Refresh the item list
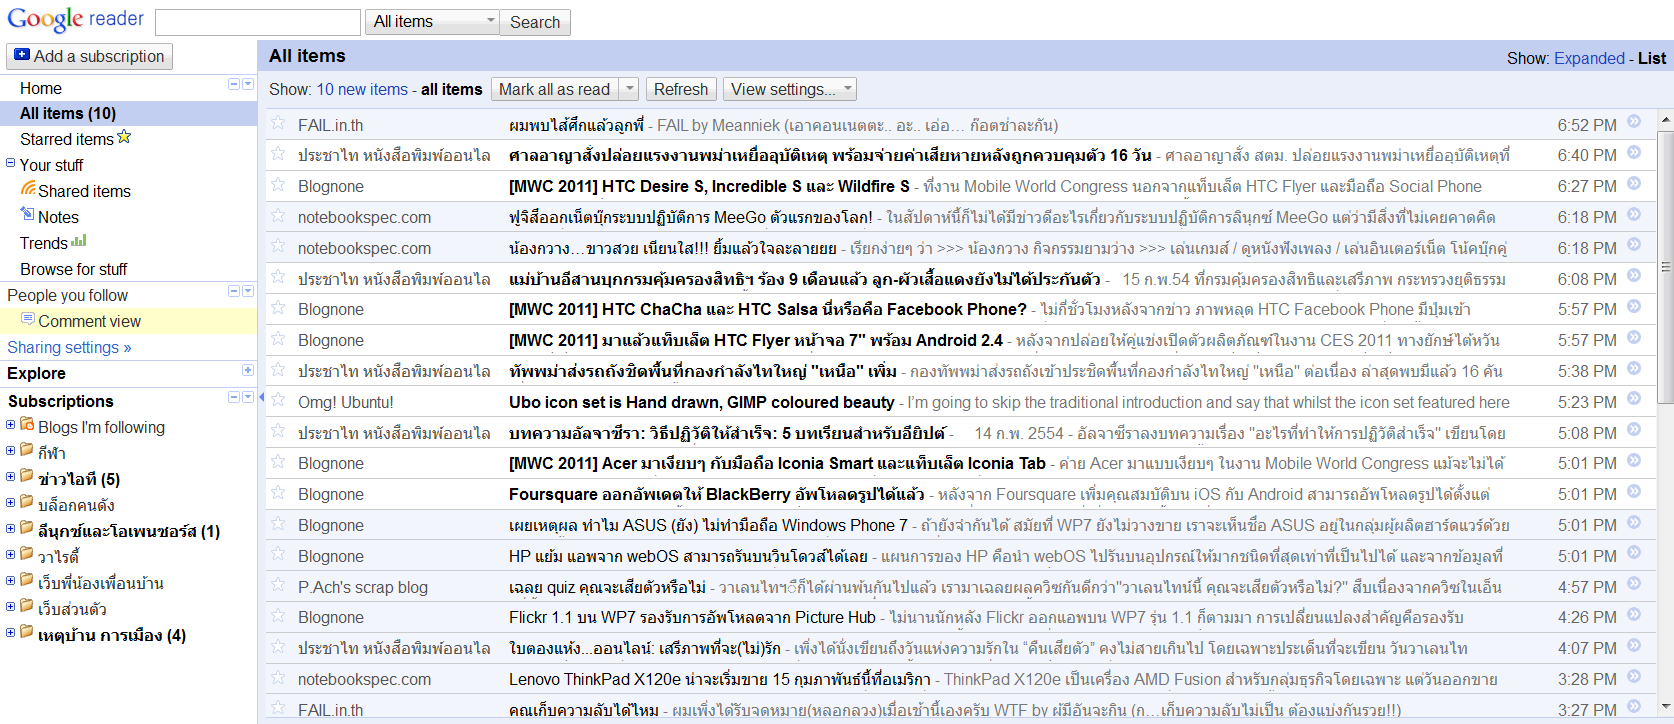 (681, 89)
